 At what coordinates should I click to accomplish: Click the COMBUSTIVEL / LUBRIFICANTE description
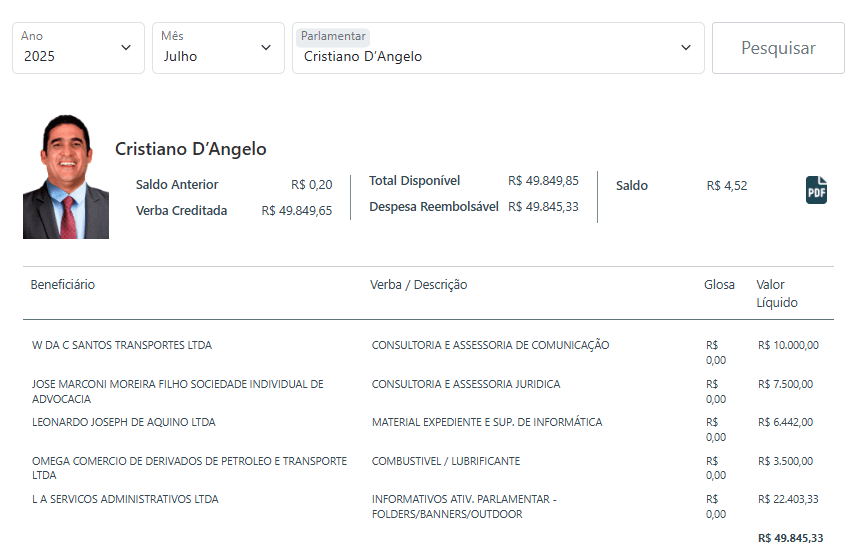[x=446, y=462]
